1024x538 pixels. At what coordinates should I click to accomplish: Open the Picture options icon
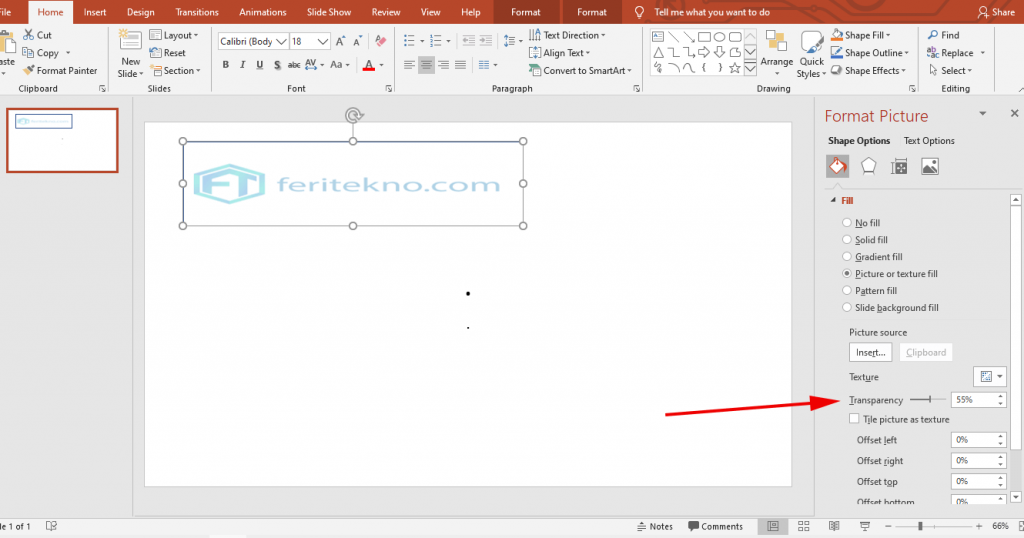point(930,167)
